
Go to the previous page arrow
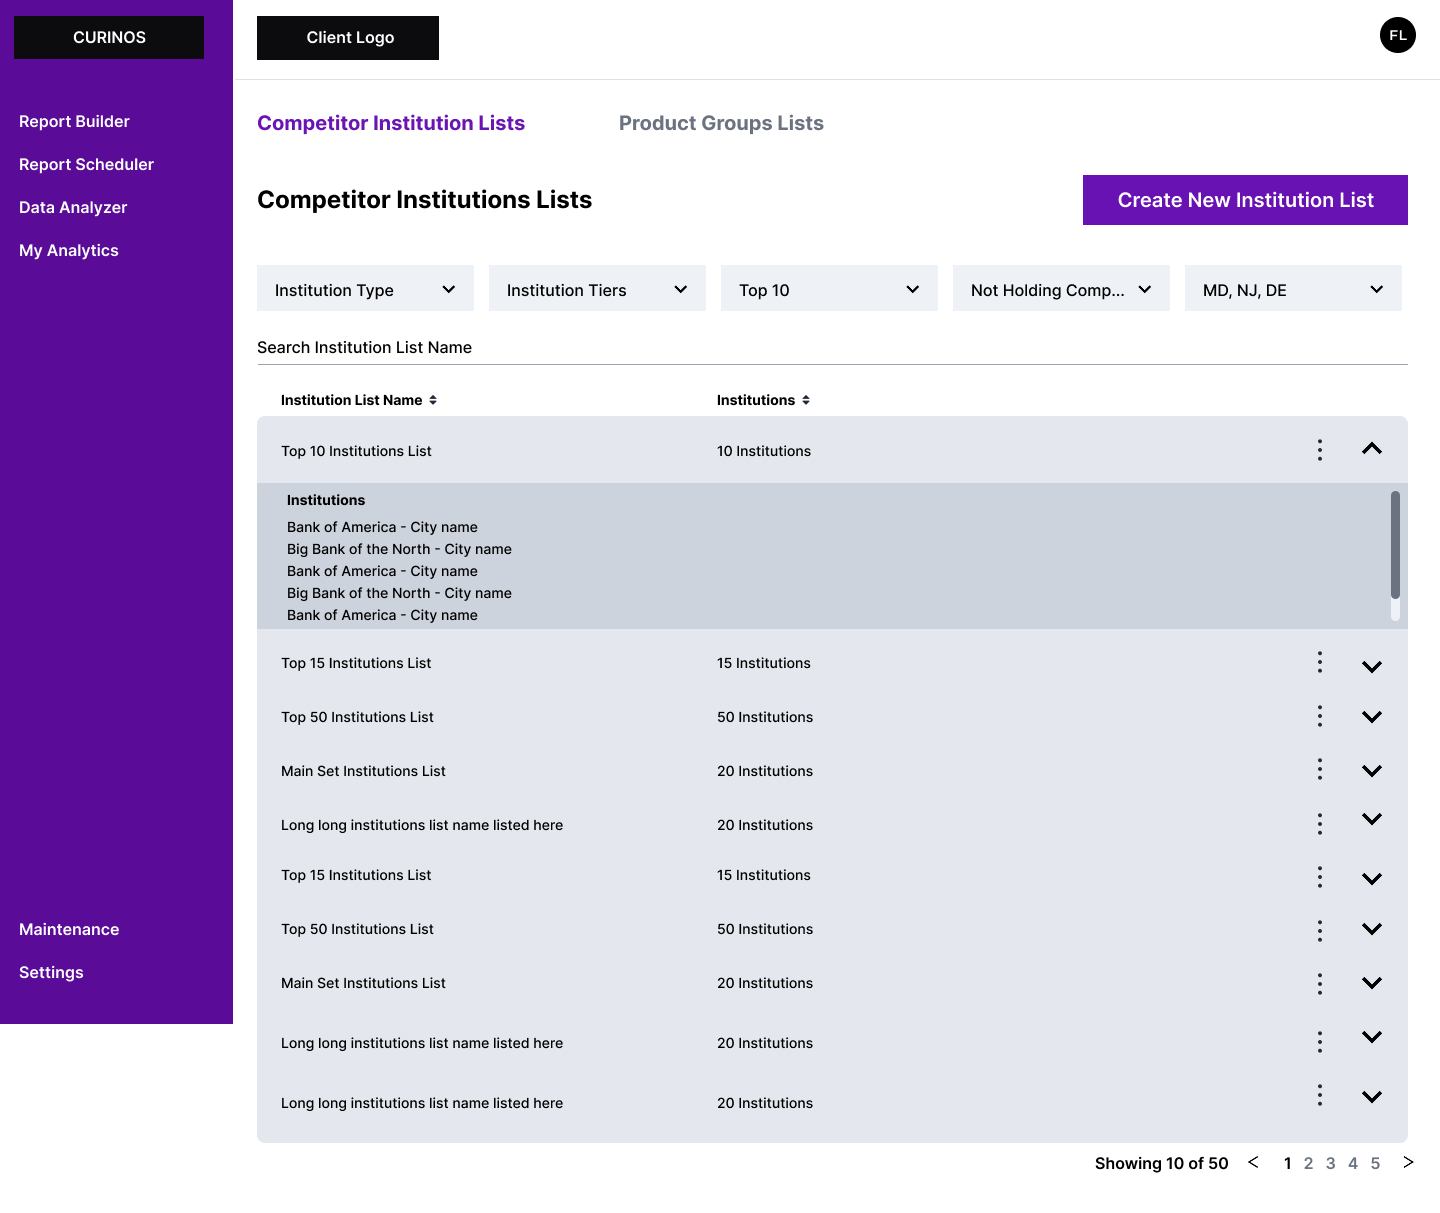pyautogui.click(x=1253, y=1162)
